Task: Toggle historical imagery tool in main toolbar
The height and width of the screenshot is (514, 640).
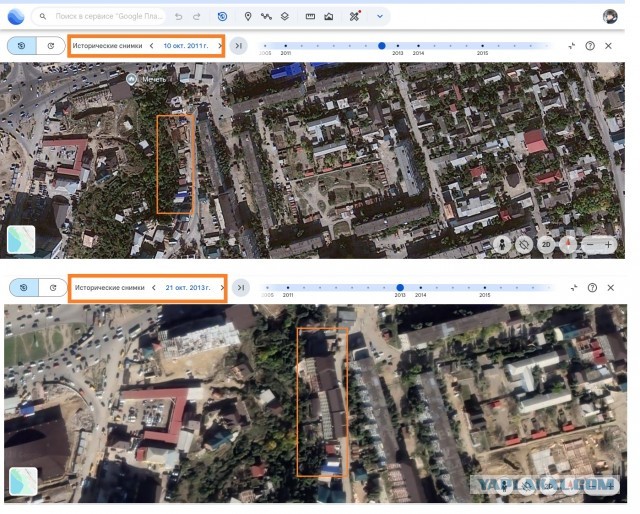Action: 222,17
